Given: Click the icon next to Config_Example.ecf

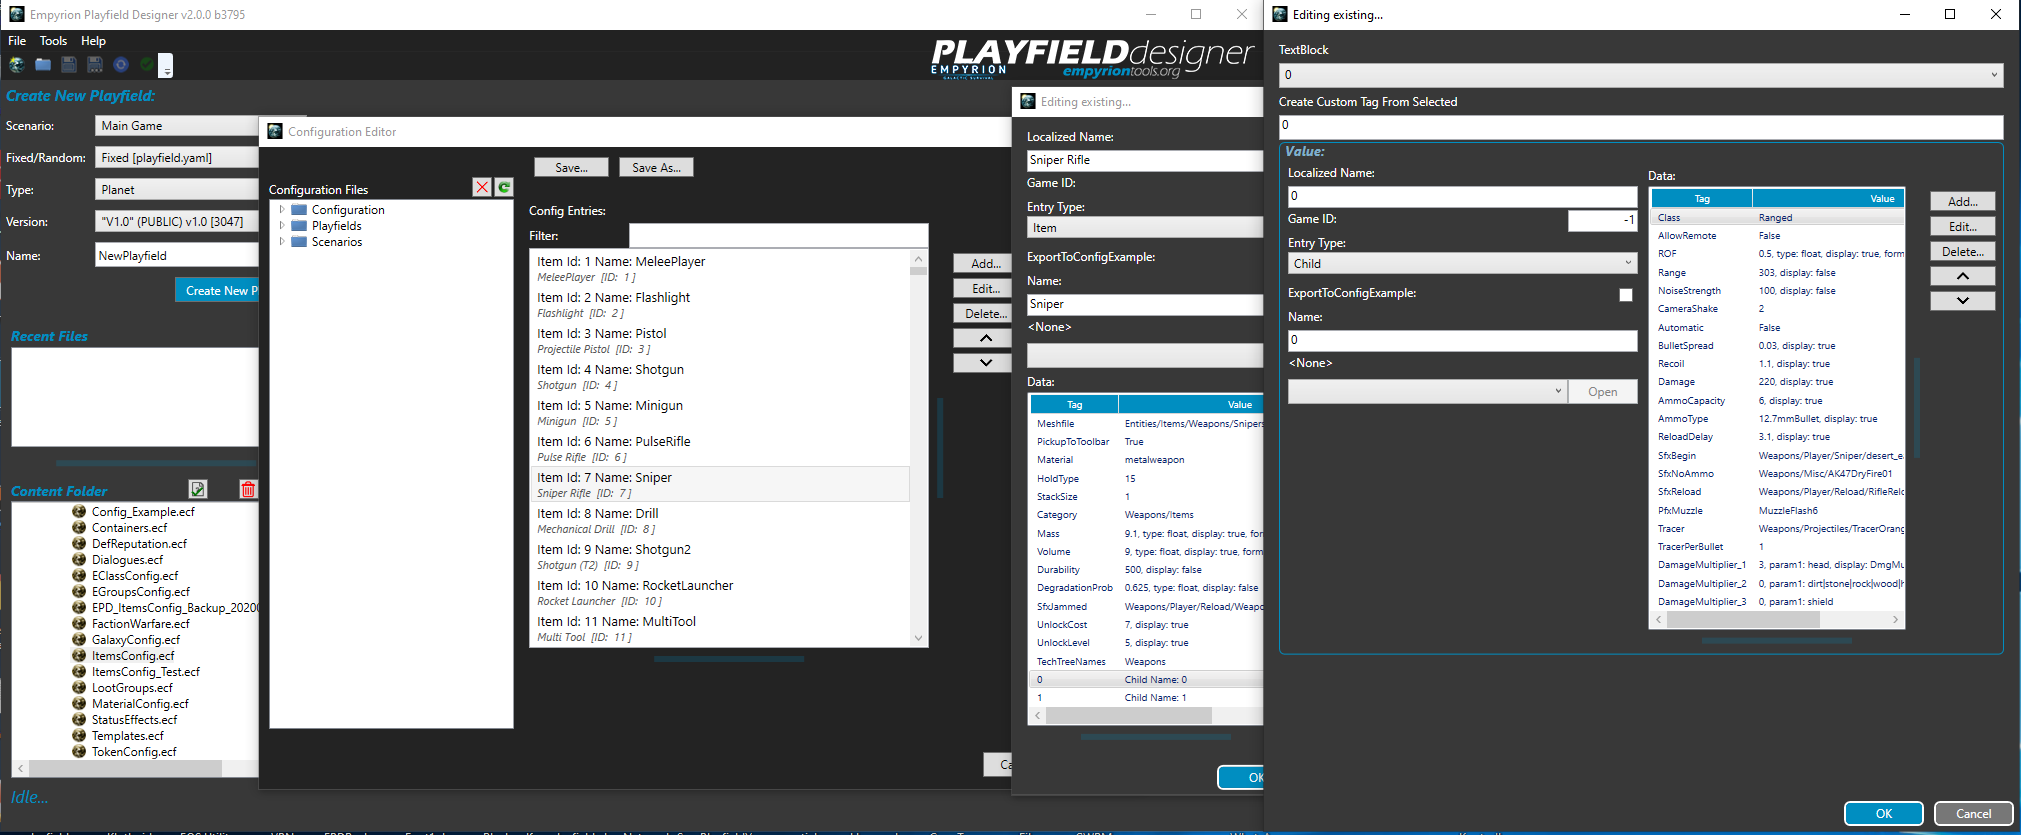Looking at the screenshot, I should (79, 511).
